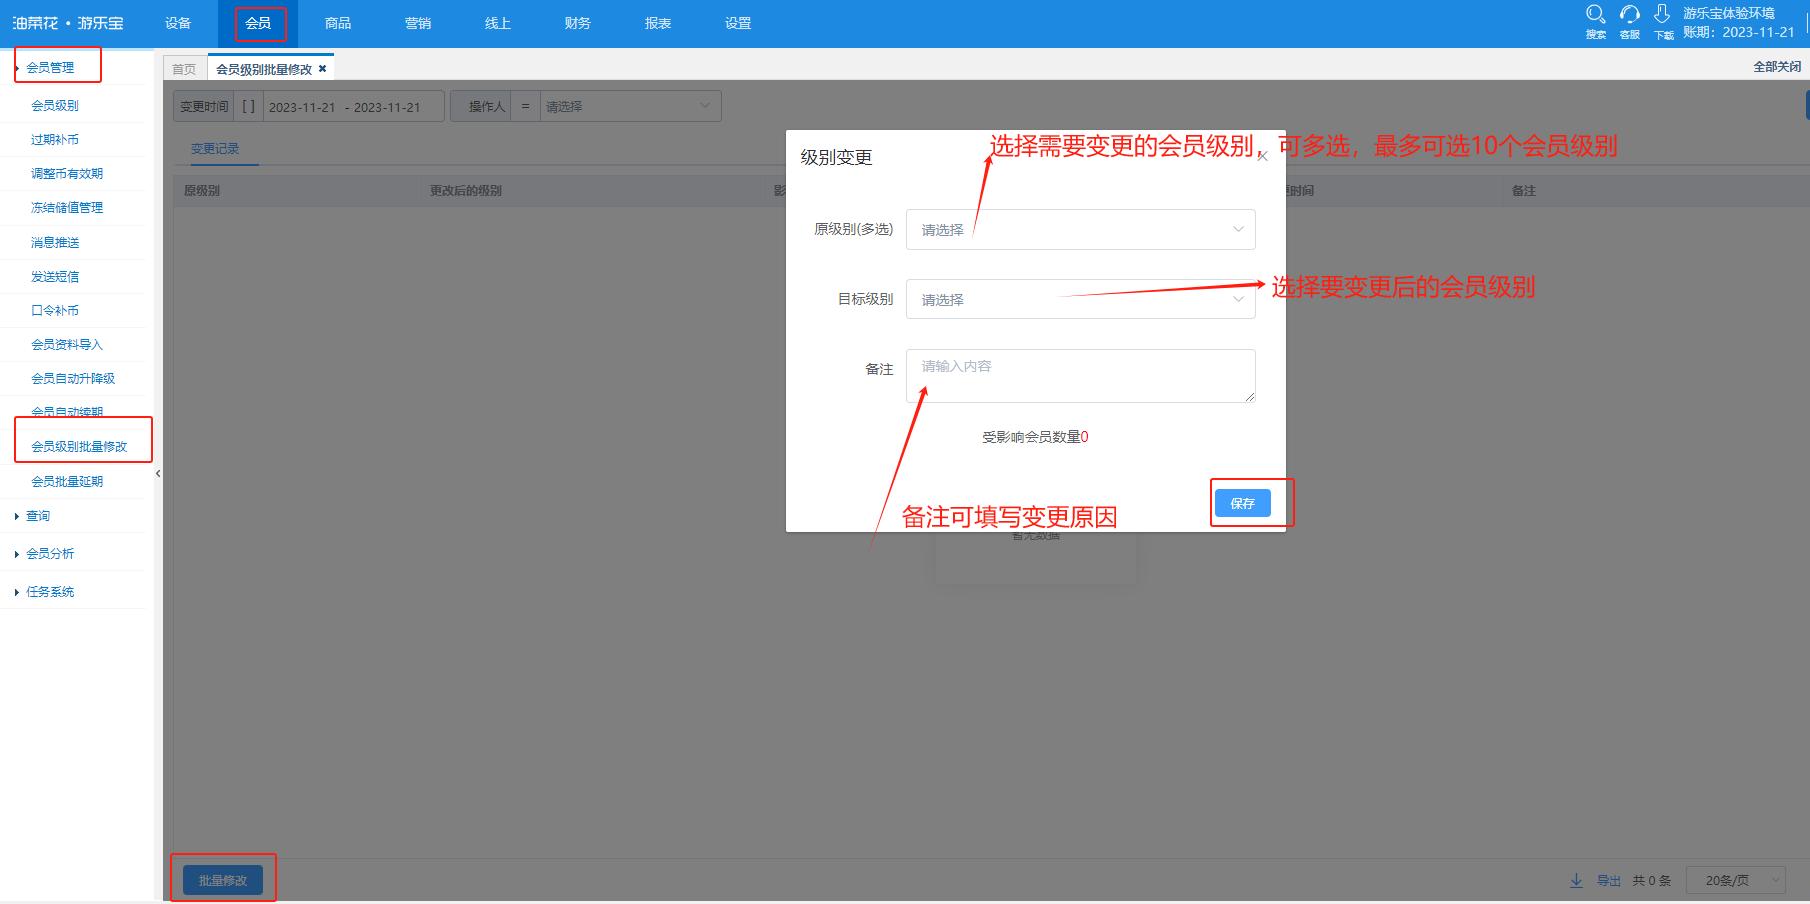Open the 会员 top menu
Screen dimensions: 1810x904
coord(258,23)
